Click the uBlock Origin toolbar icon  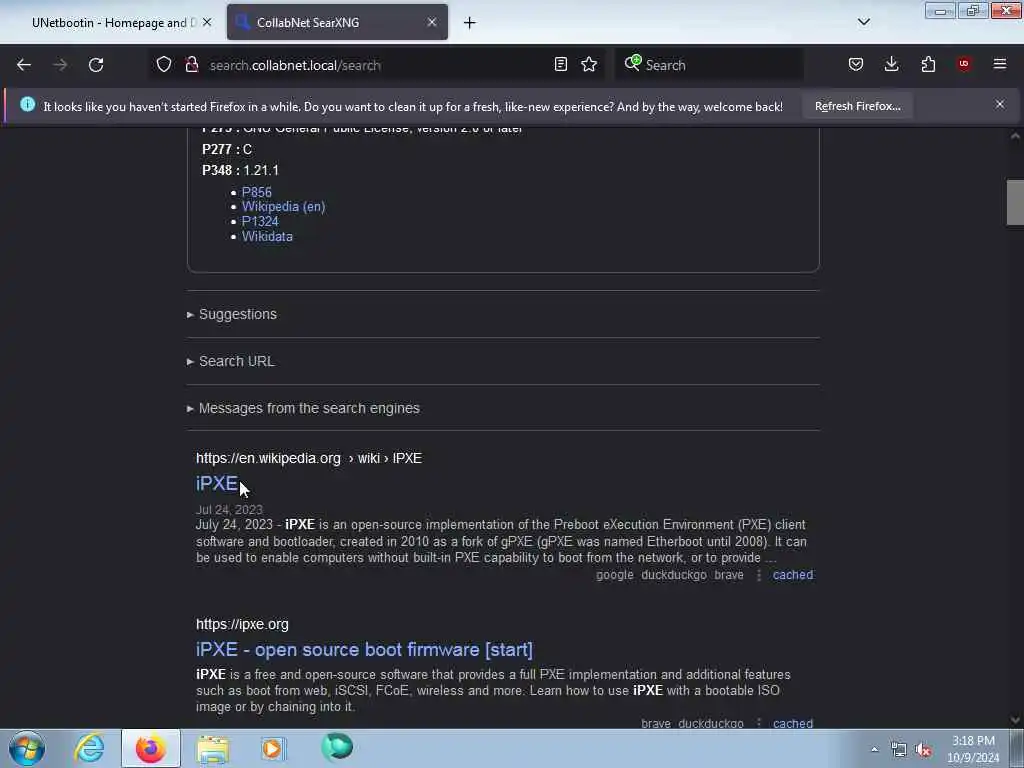[x=964, y=64]
